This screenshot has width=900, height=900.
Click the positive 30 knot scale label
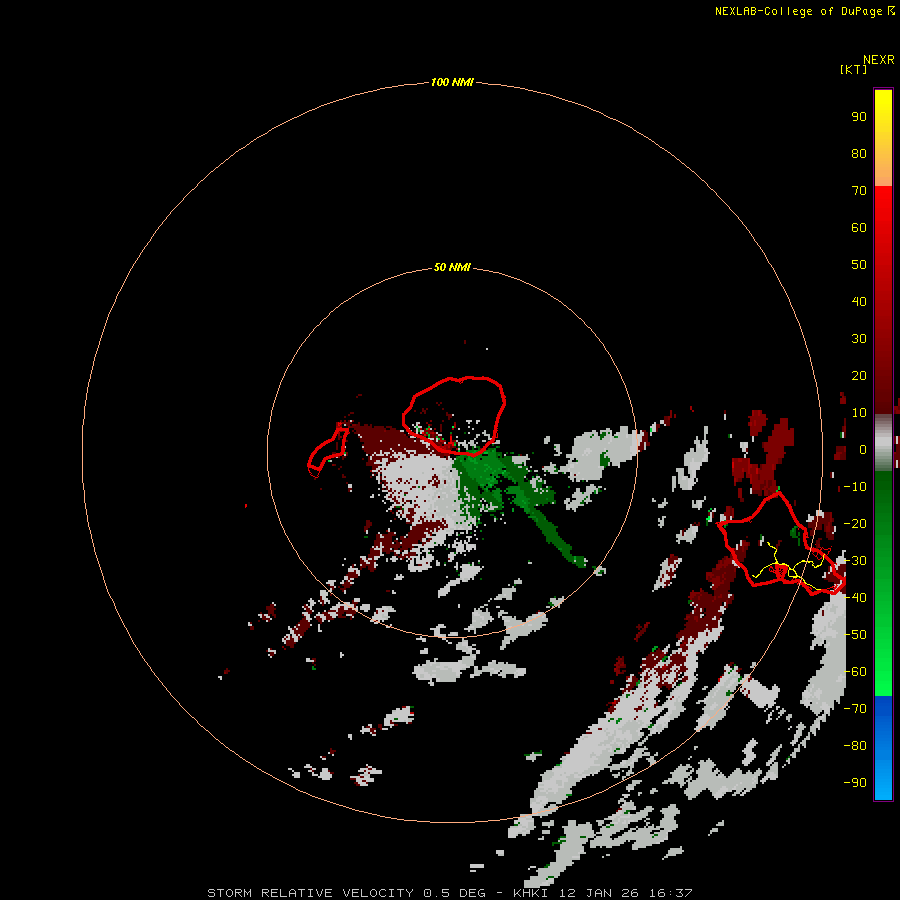[x=859, y=339]
